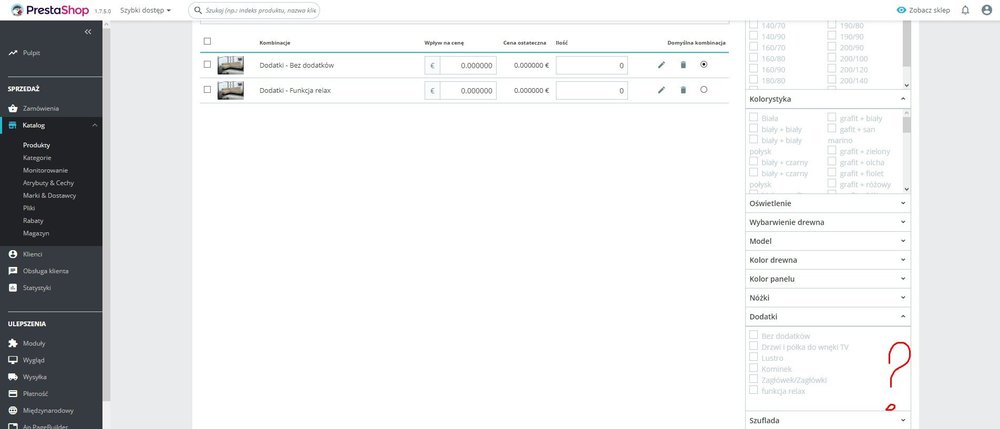Open Produkty submenu item
This screenshot has height=429, width=1000.
[x=36, y=145]
